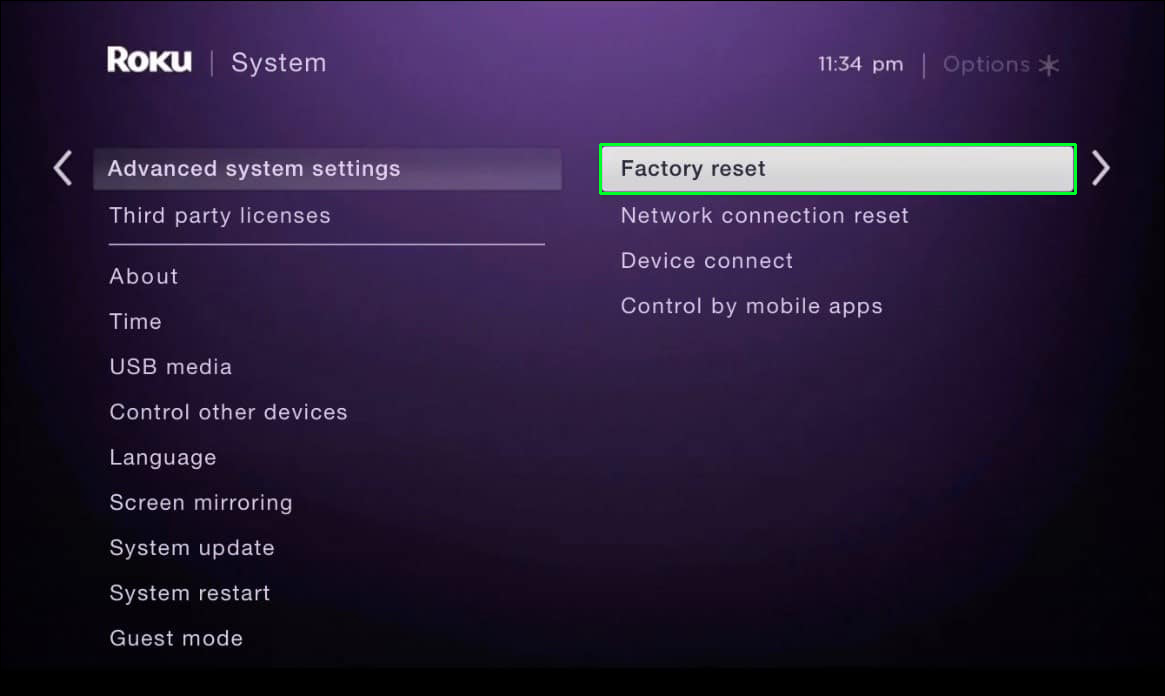The height and width of the screenshot is (696, 1165).
Task: Open Third party licenses
Action: (x=220, y=216)
